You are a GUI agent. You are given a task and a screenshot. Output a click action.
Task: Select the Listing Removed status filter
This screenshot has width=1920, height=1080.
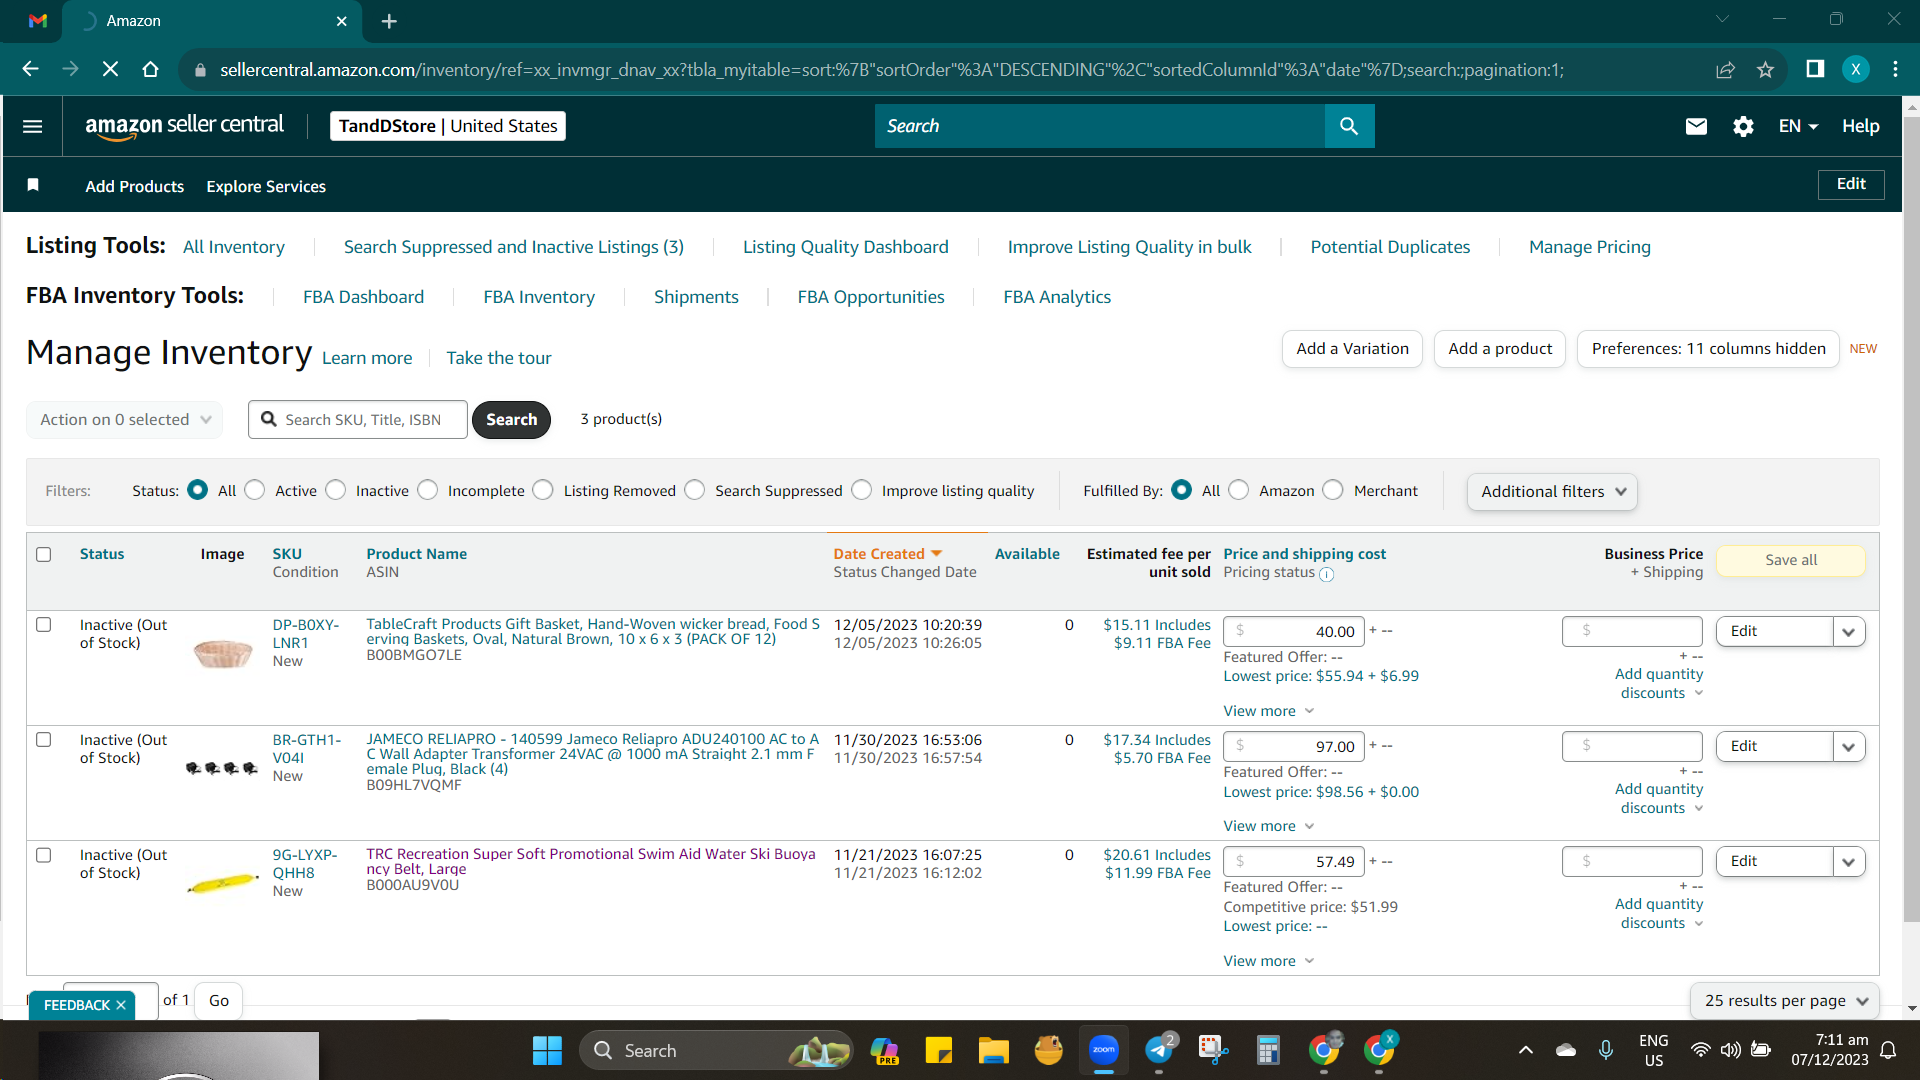(x=543, y=490)
